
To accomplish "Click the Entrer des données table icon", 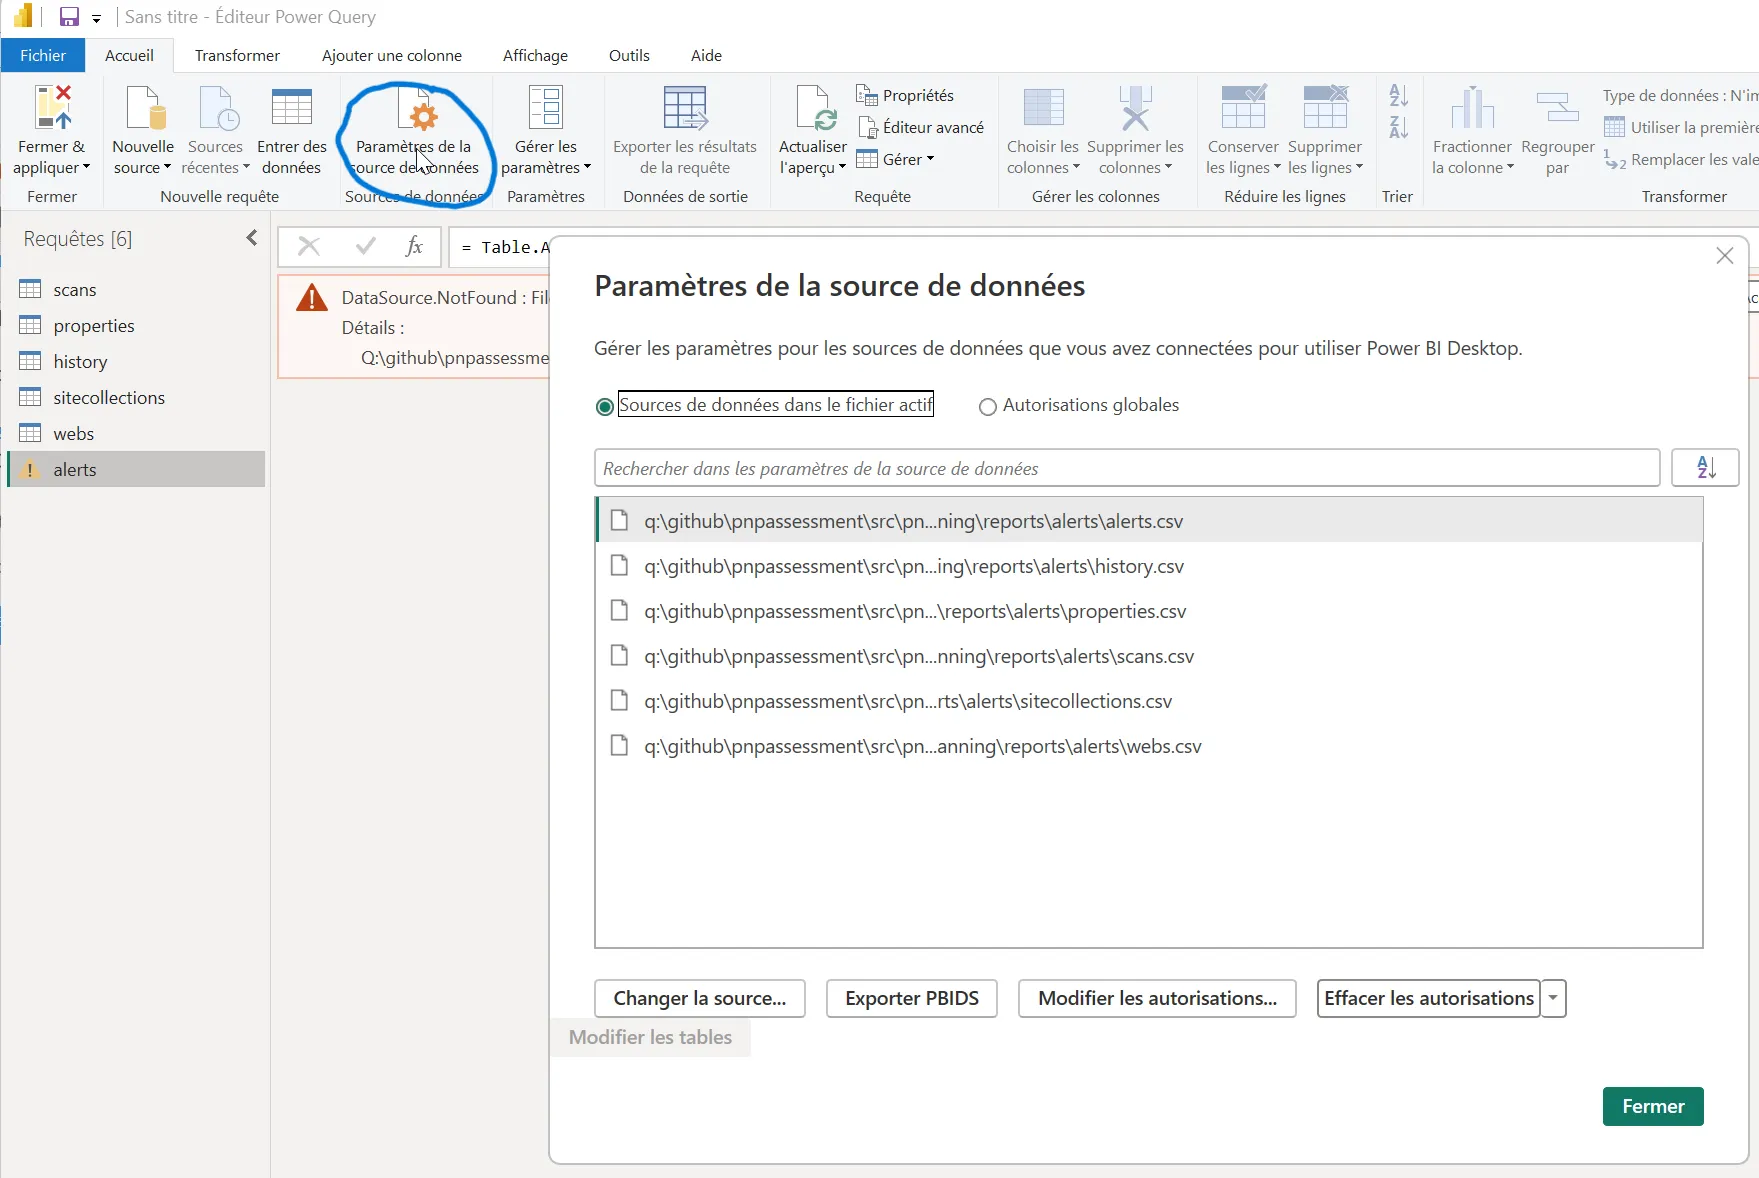I will [x=291, y=108].
